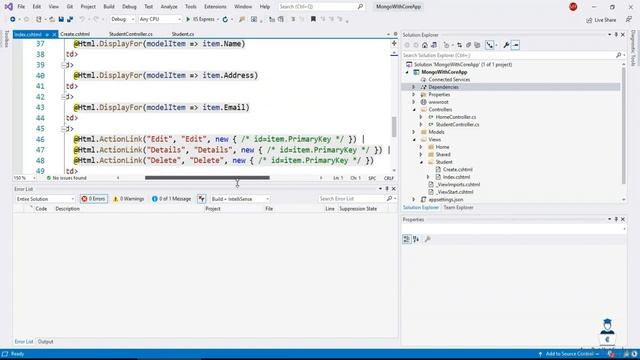640x360 pixels.
Task: Expand the Models folder
Action: tap(413, 132)
